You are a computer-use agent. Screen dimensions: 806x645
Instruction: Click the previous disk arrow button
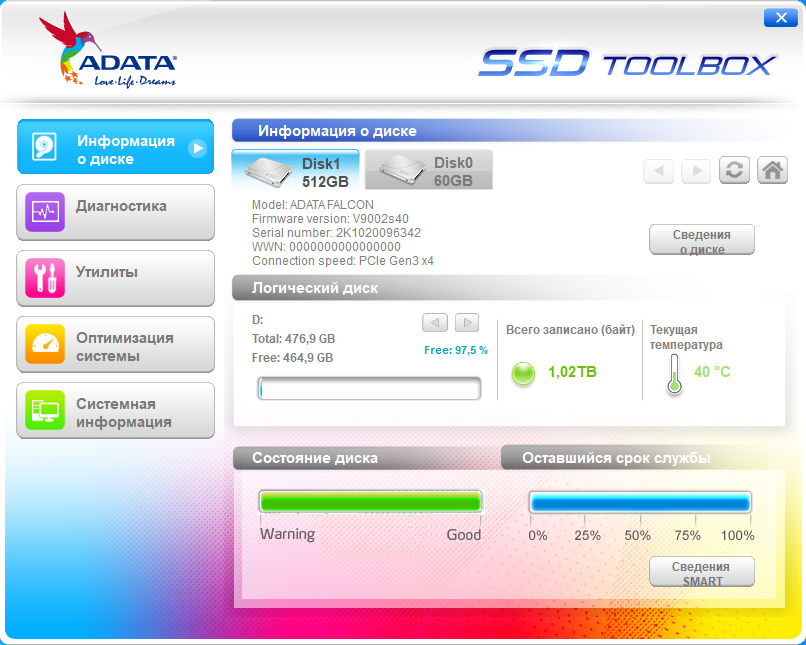point(658,171)
